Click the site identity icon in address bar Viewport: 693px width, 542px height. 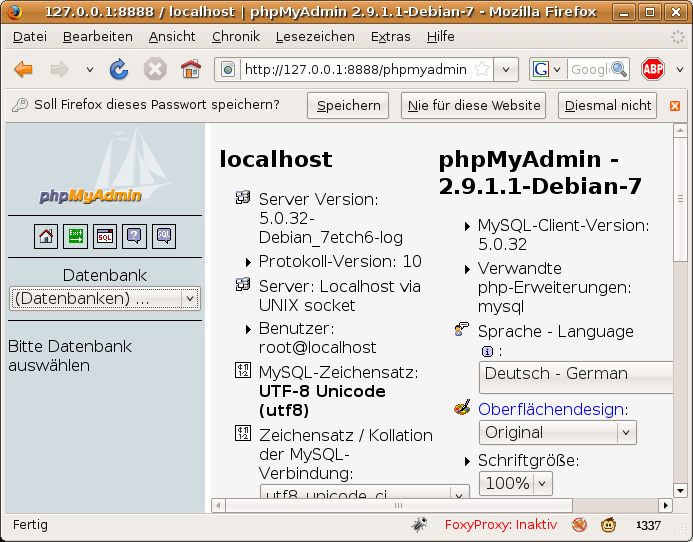[228, 69]
